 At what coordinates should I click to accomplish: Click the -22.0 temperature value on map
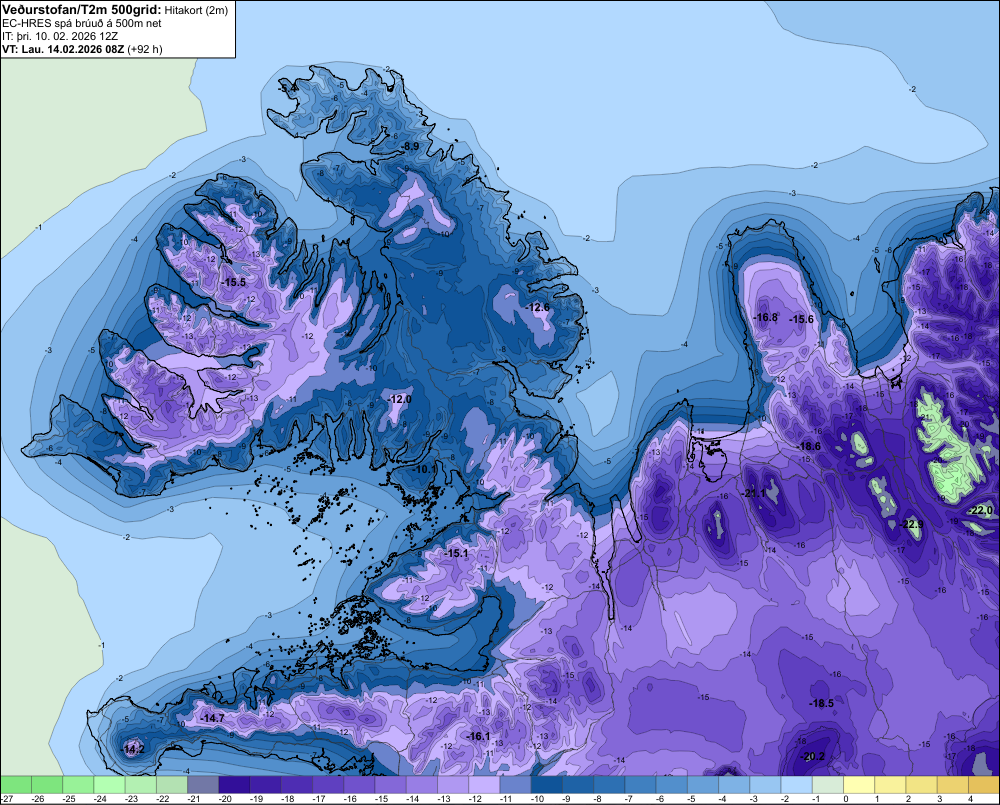981,510
